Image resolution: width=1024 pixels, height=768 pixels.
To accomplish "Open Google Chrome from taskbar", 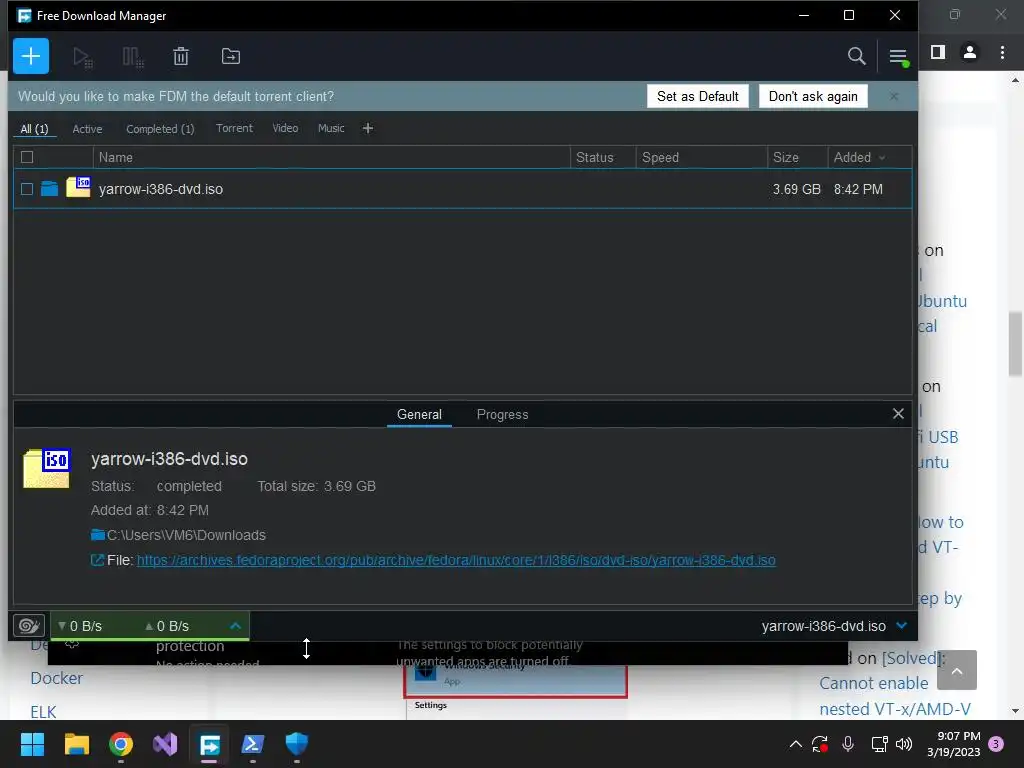I will (121, 744).
